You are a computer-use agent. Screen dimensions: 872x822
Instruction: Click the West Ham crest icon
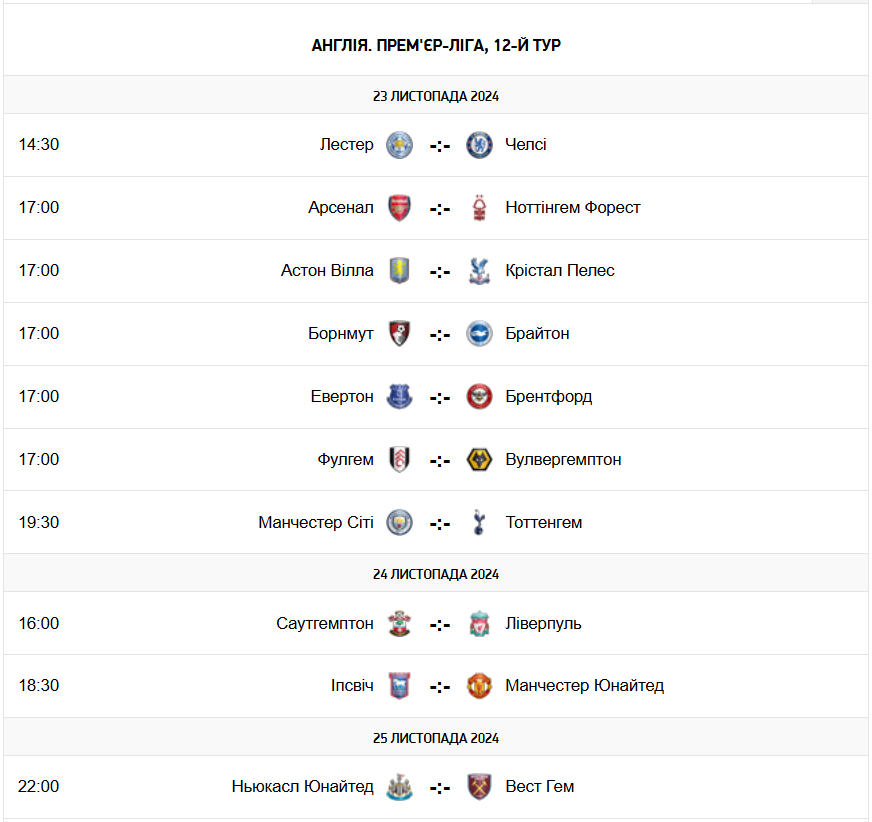[x=480, y=787]
